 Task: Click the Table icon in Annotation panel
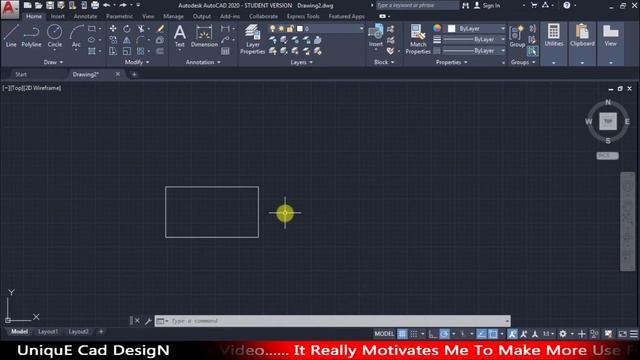[225, 51]
